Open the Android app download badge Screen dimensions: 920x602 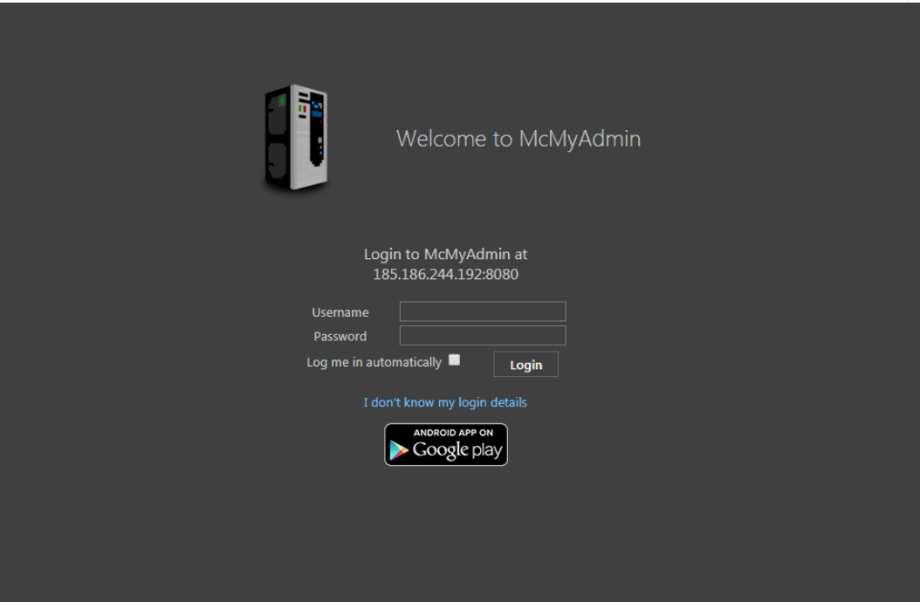click(x=445, y=444)
